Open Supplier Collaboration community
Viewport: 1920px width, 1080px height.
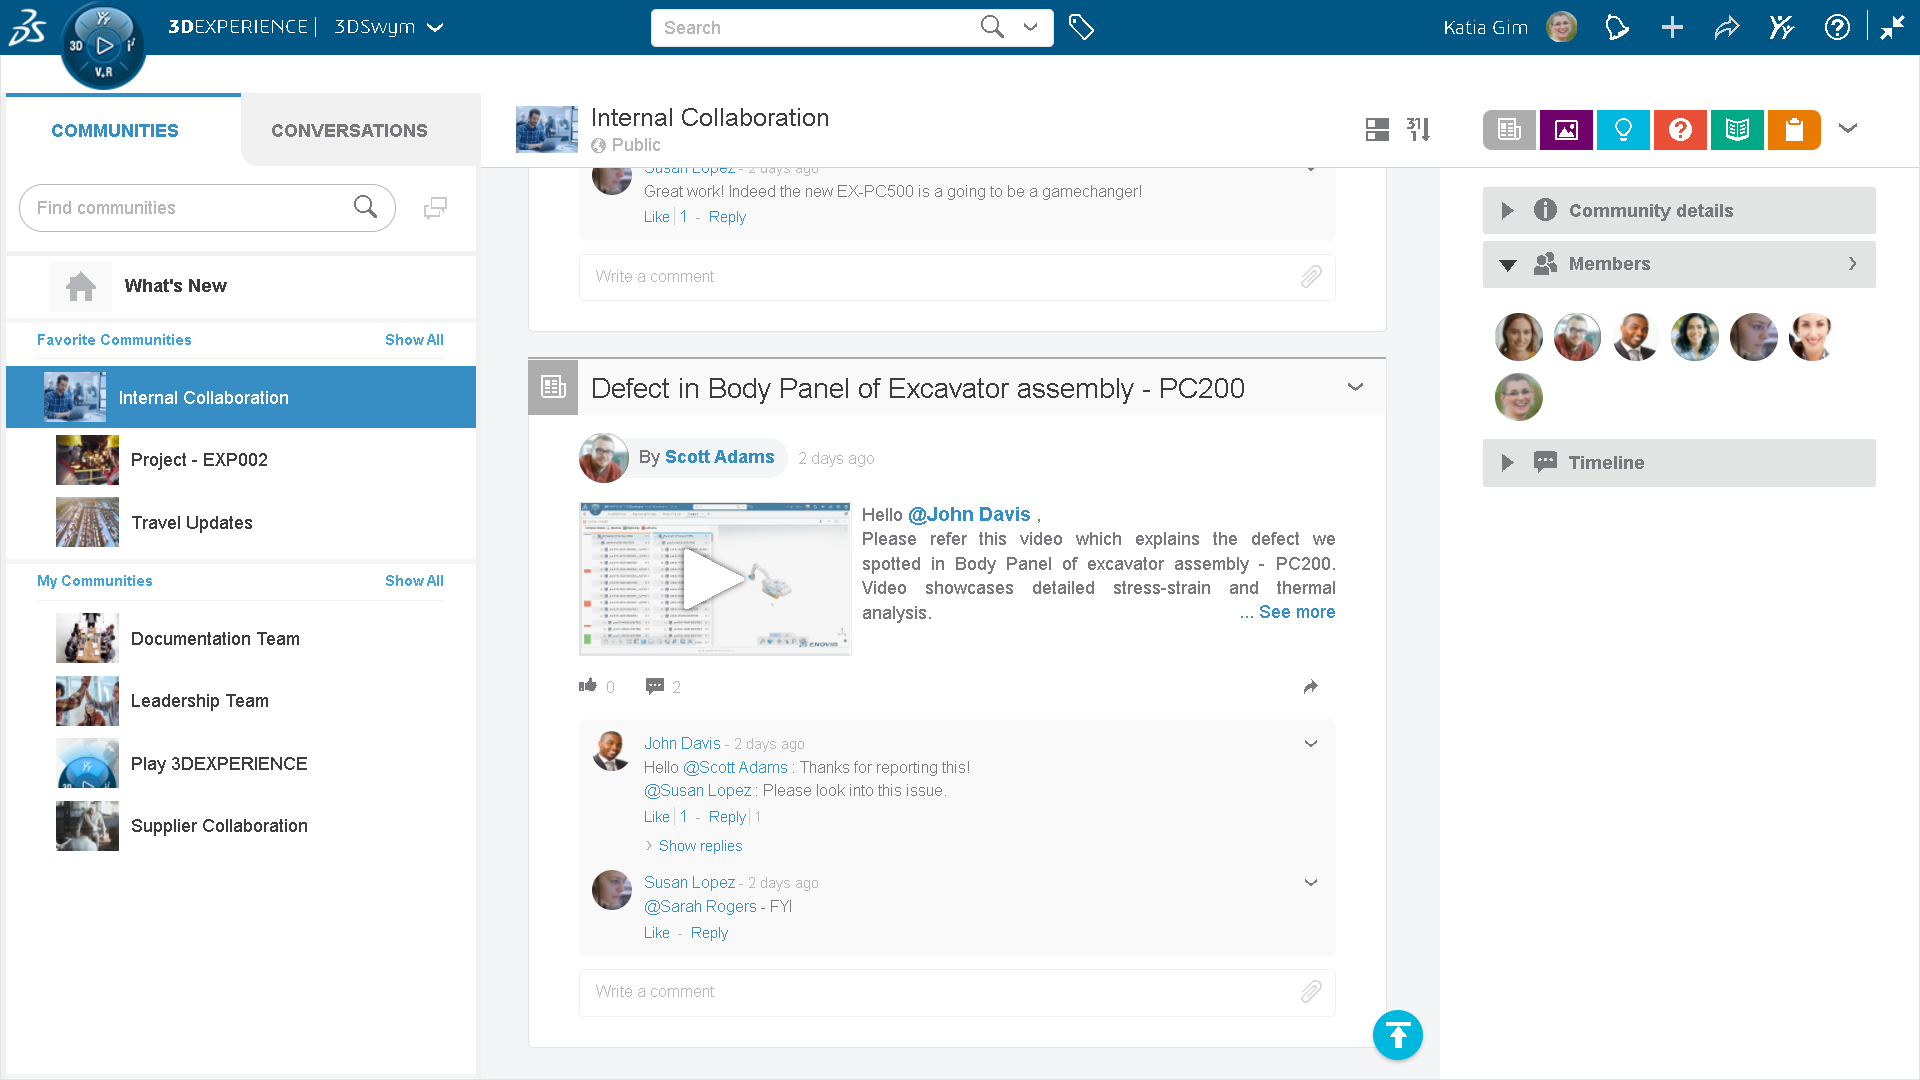[241, 826]
